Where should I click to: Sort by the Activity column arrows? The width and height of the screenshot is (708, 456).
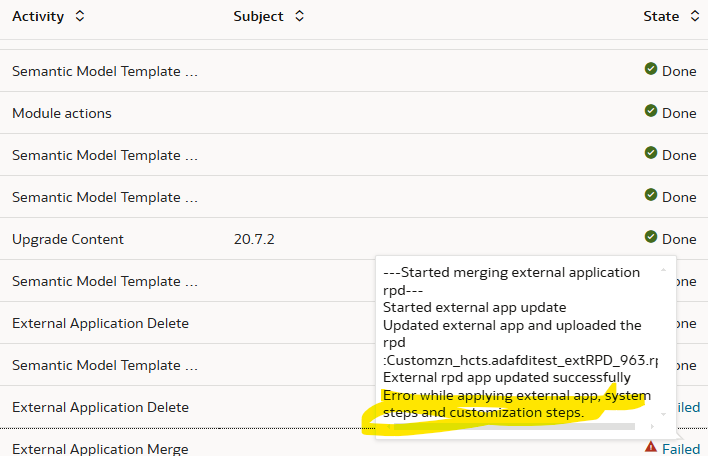coord(79,16)
